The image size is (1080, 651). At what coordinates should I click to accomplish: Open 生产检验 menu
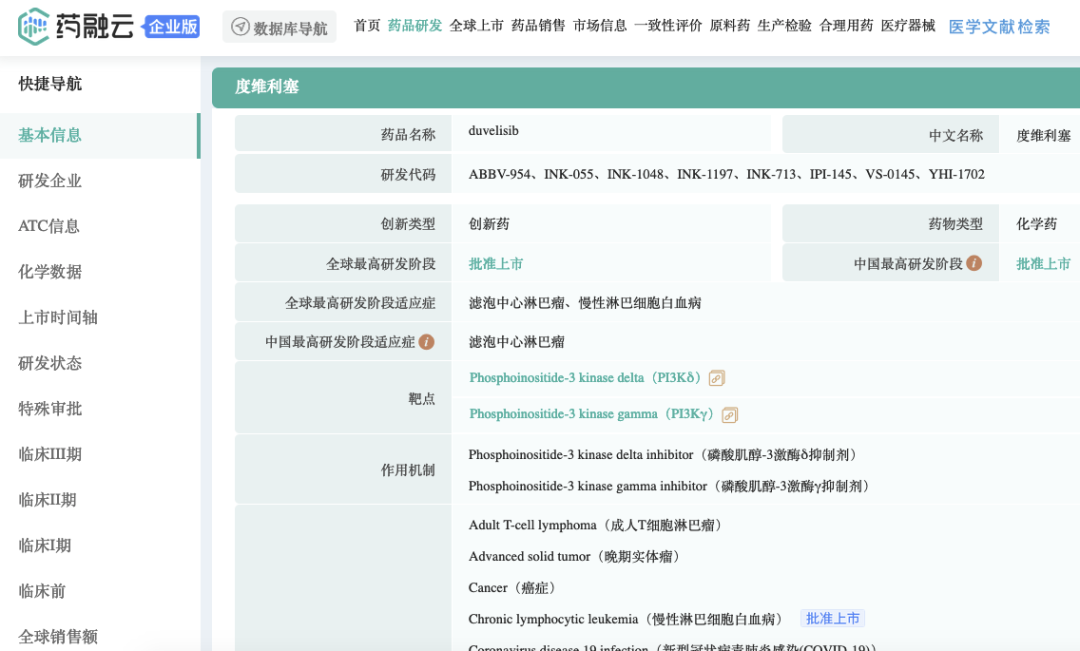tap(785, 25)
